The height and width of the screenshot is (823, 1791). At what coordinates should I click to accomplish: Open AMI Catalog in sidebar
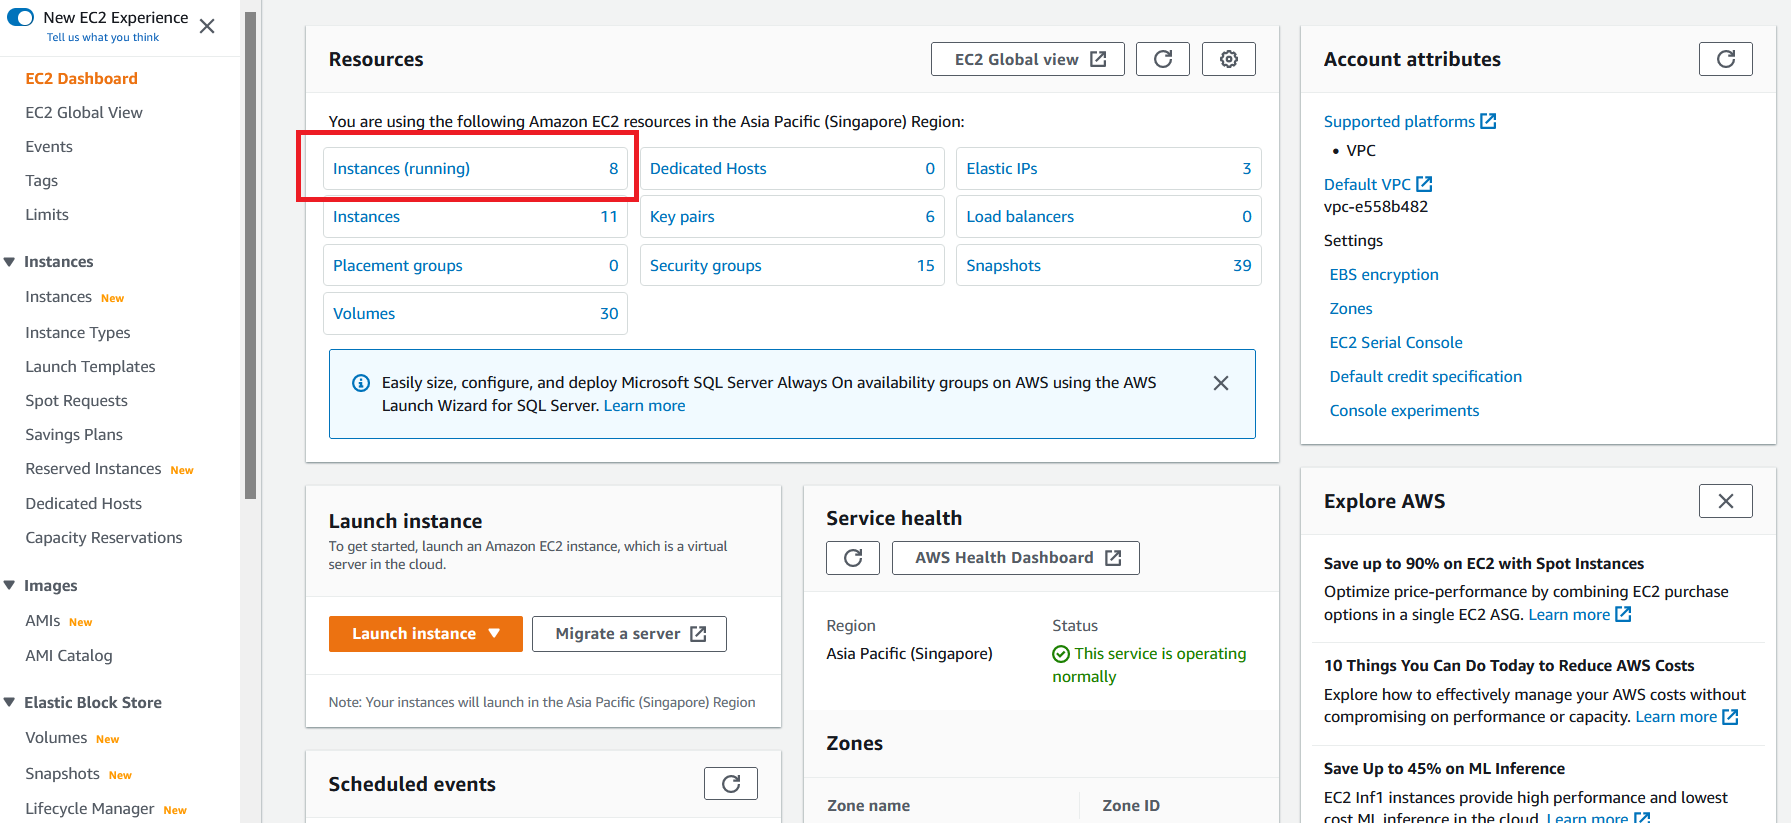(69, 656)
